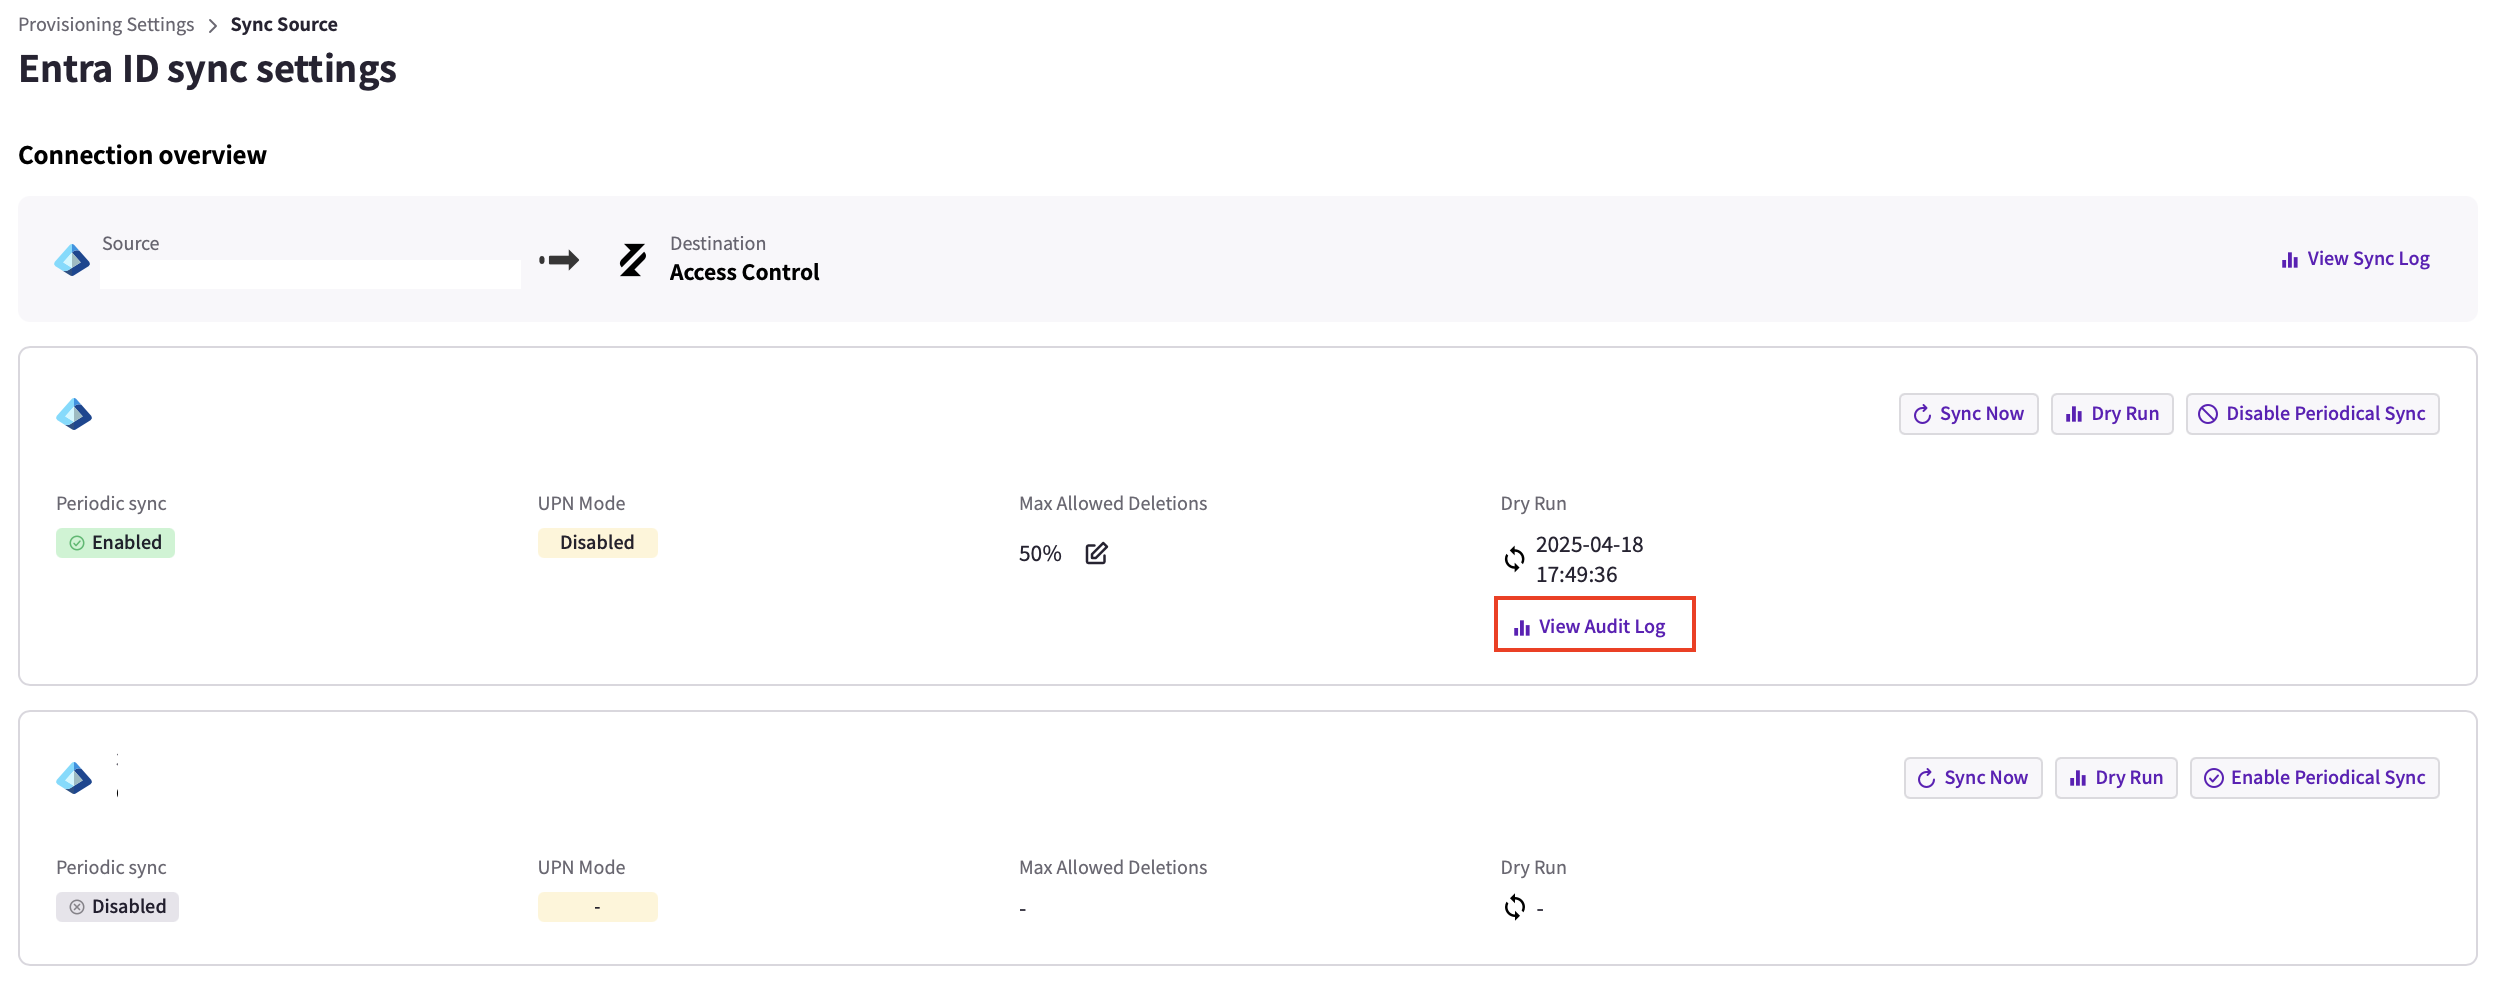Click the Entra ID icon beside Source
The height and width of the screenshot is (1000, 2496).
[72, 260]
